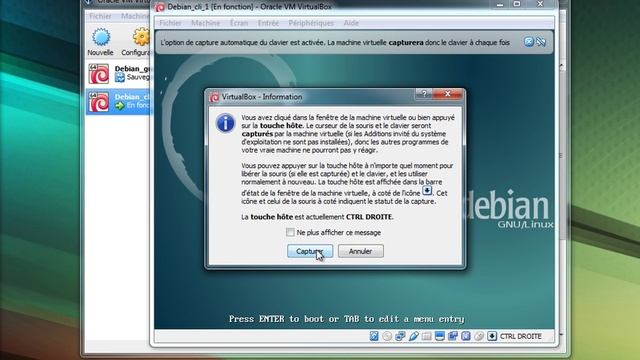Click the grey optical disc status icon

tap(387, 336)
